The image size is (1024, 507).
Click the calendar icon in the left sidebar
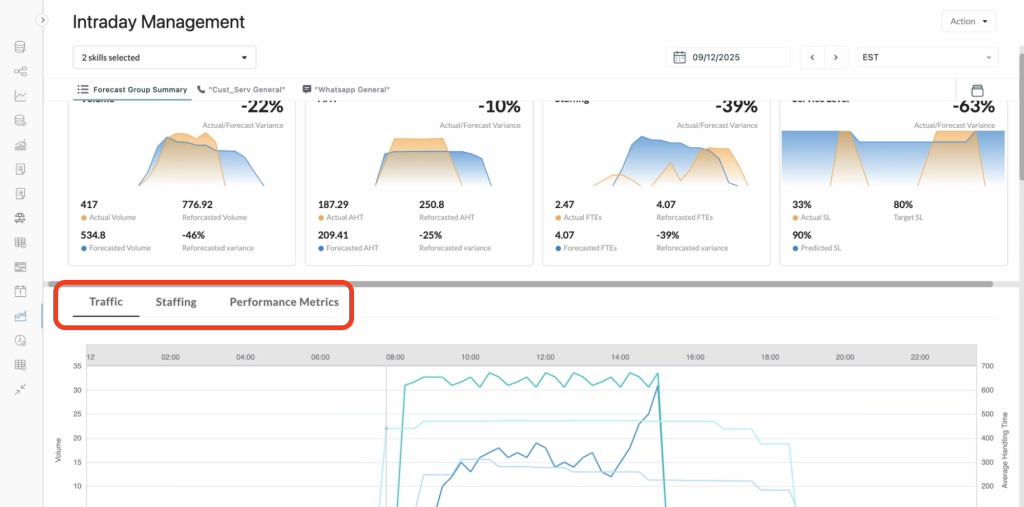[x=20, y=291]
